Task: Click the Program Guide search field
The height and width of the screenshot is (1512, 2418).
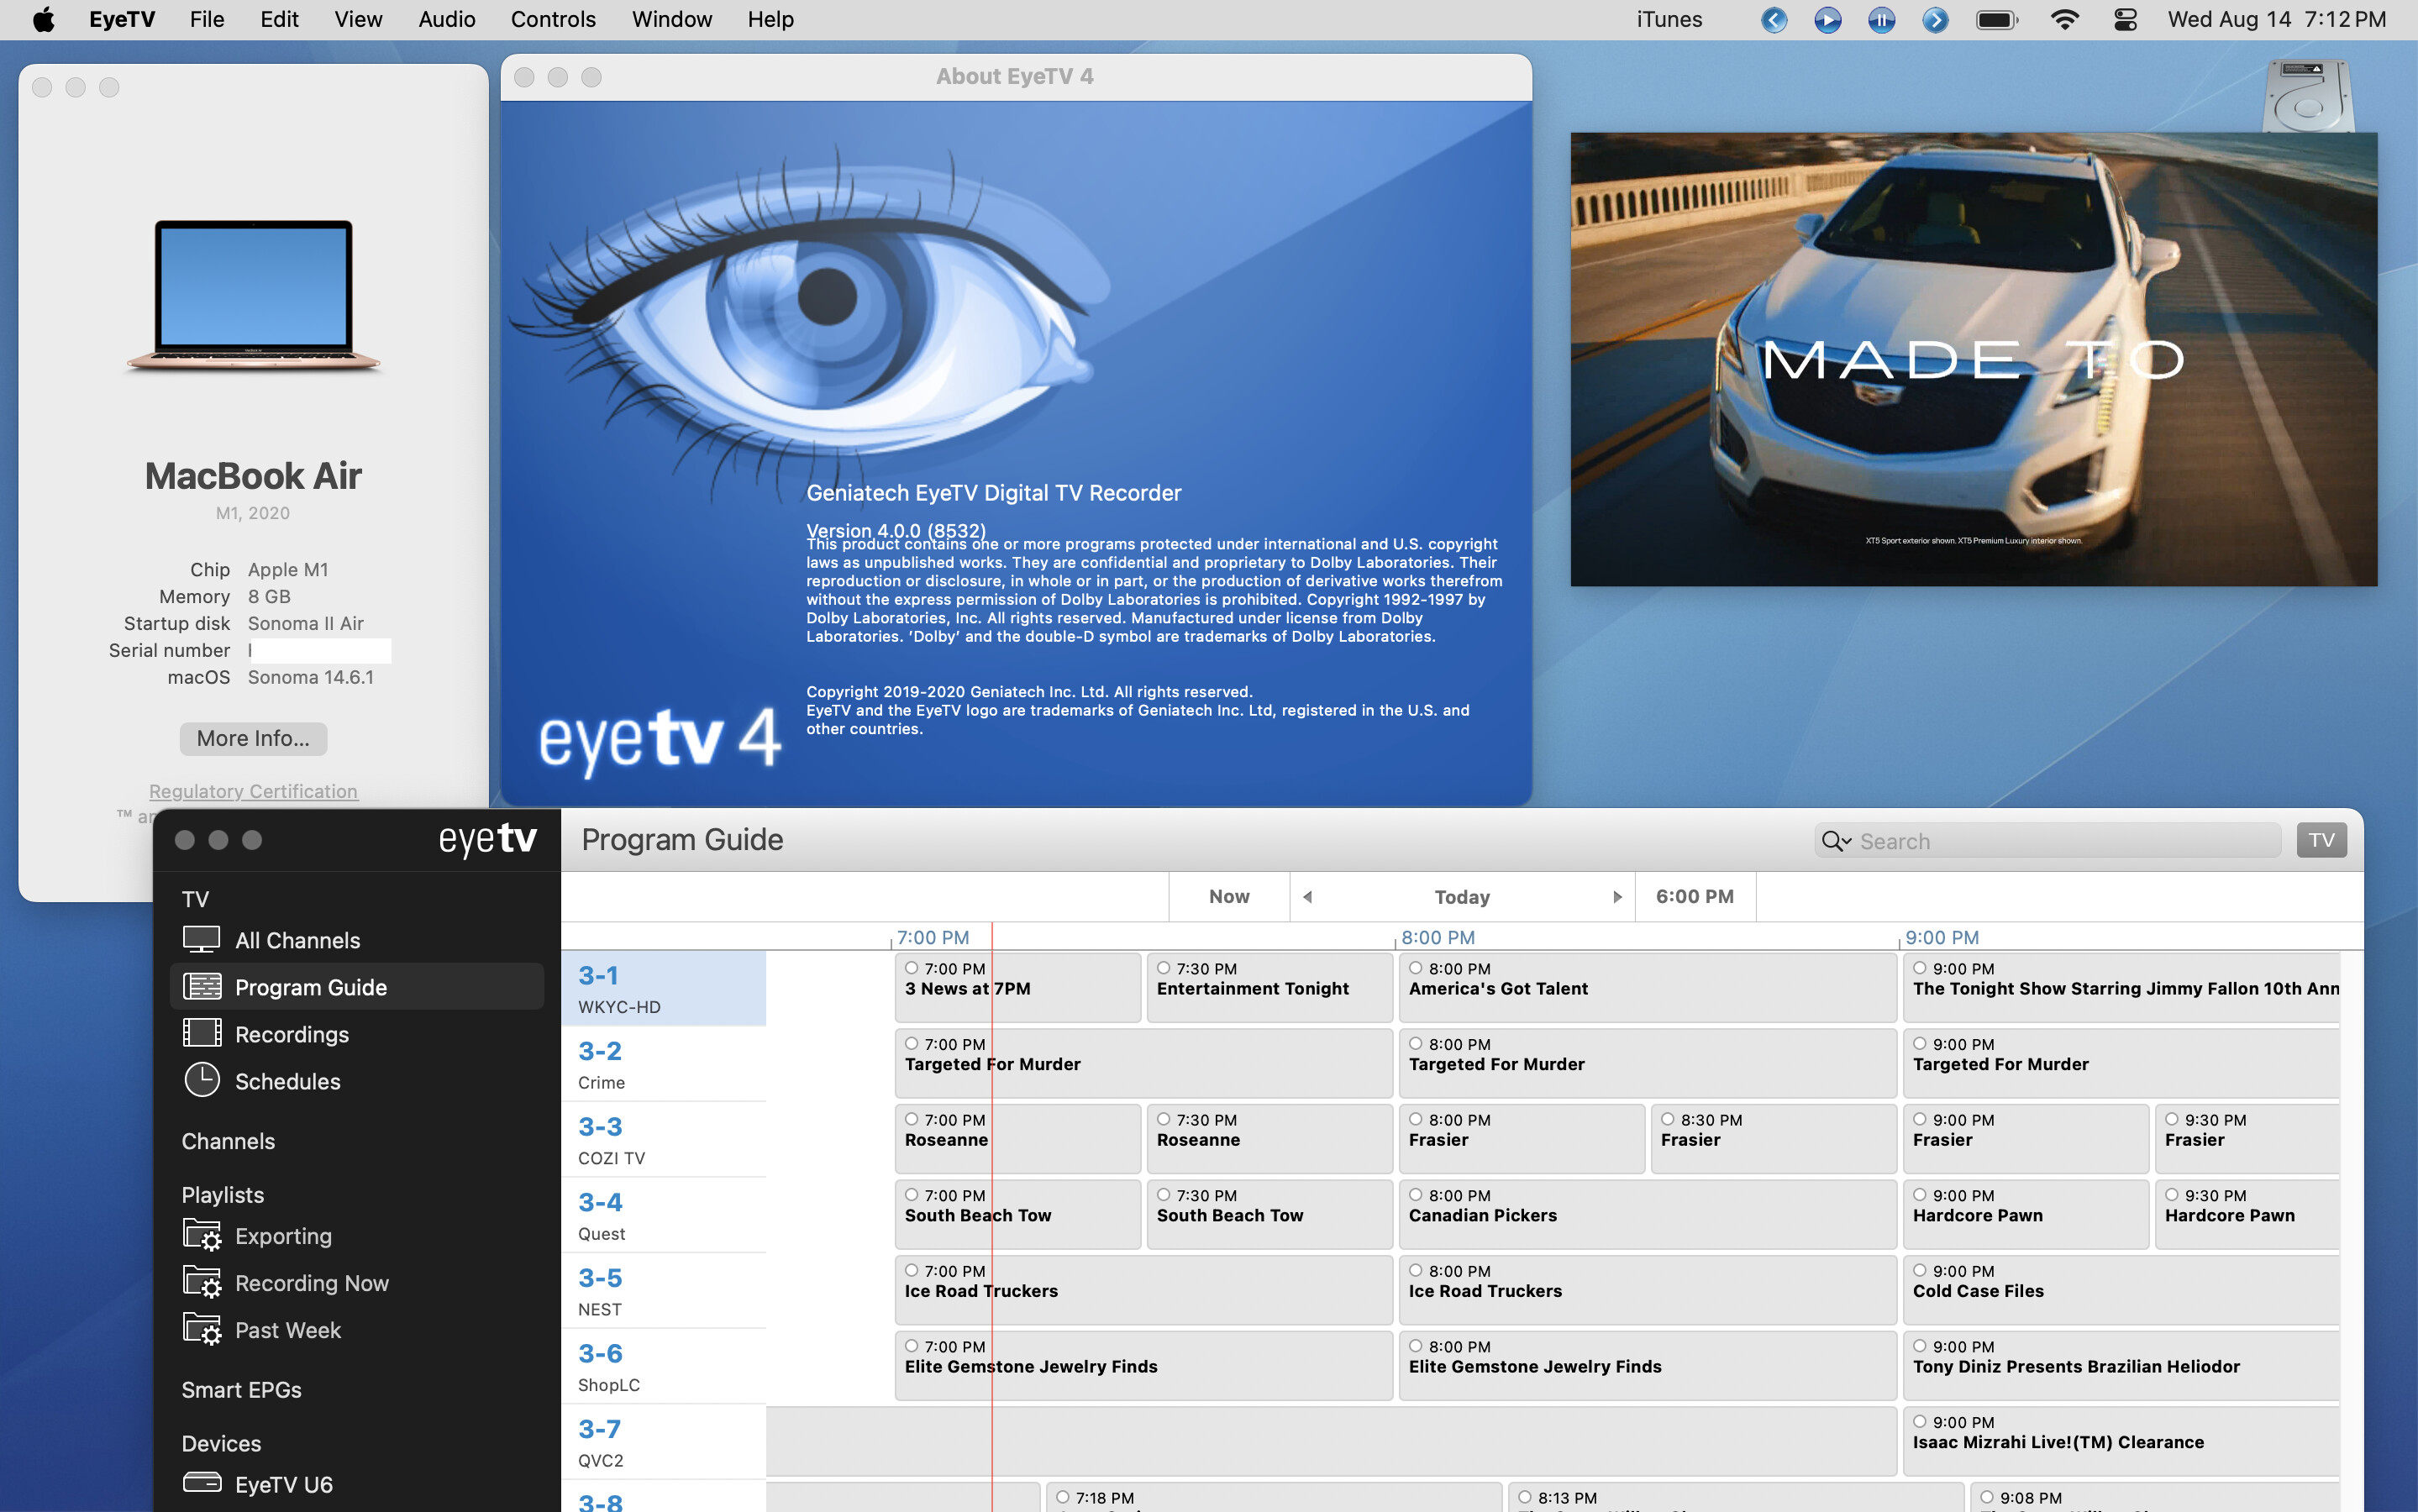Action: 2060,841
